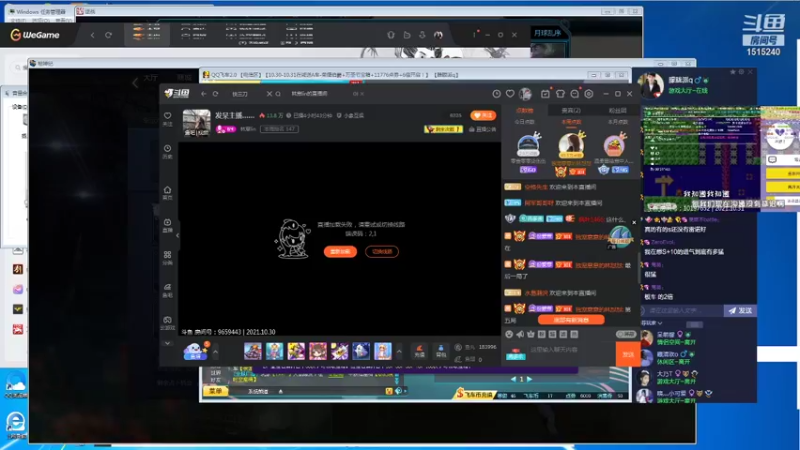800x450 pixels.
Task: Click the next page arrow in the QQ Speed window
Action: [530, 379]
